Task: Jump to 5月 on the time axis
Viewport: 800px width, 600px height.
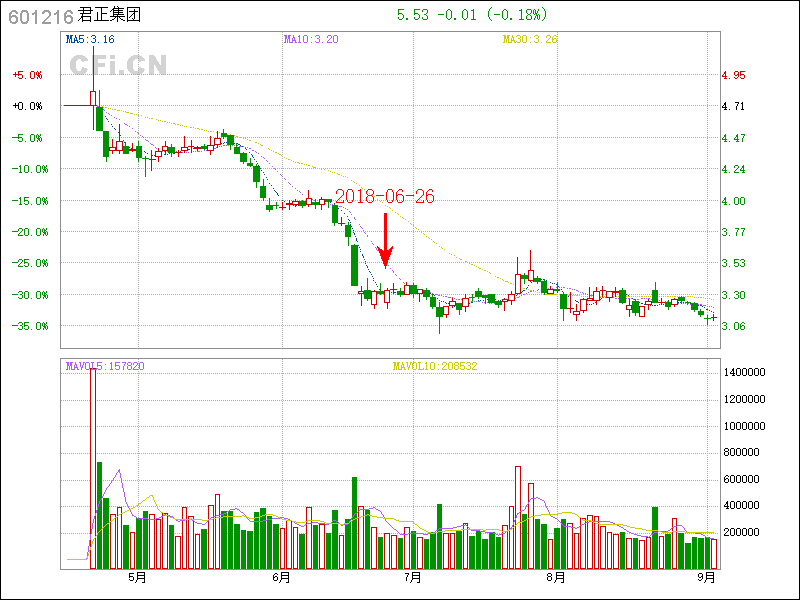Action: click(x=137, y=577)
